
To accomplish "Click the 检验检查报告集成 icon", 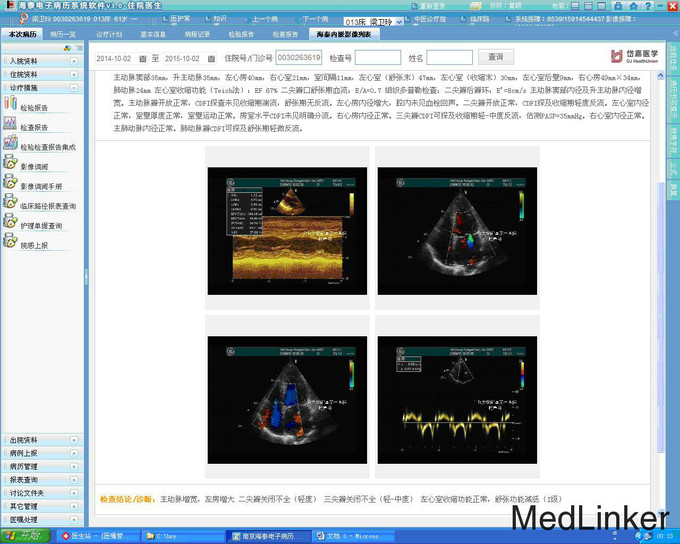I will [x=10, y=147].
